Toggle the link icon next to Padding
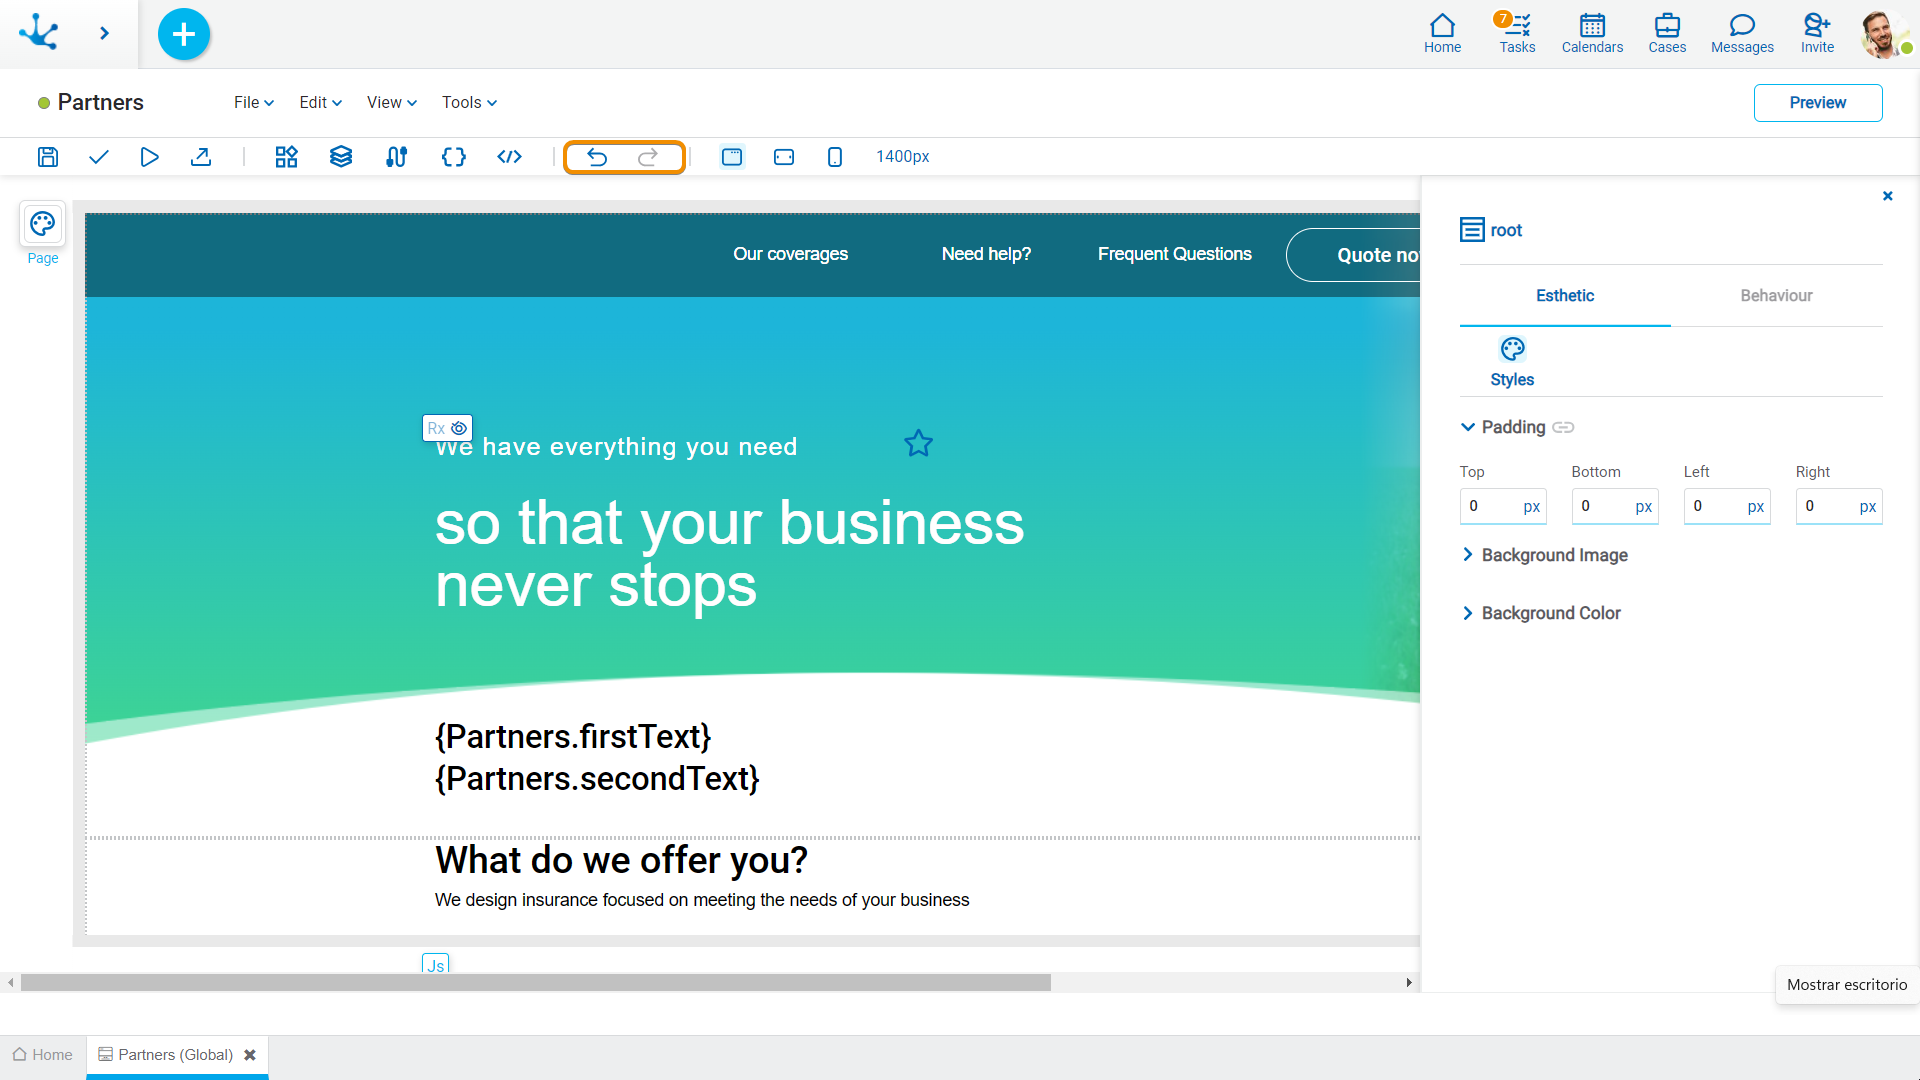The image size is (1920, 1080). point(1561,427)
